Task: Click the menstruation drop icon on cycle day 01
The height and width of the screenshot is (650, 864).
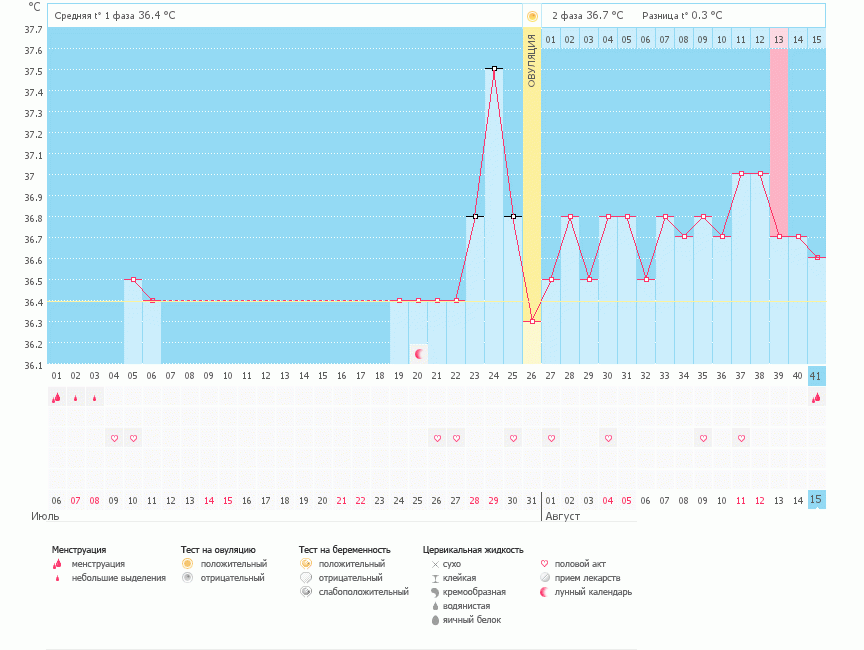Action: coord(56,397)
